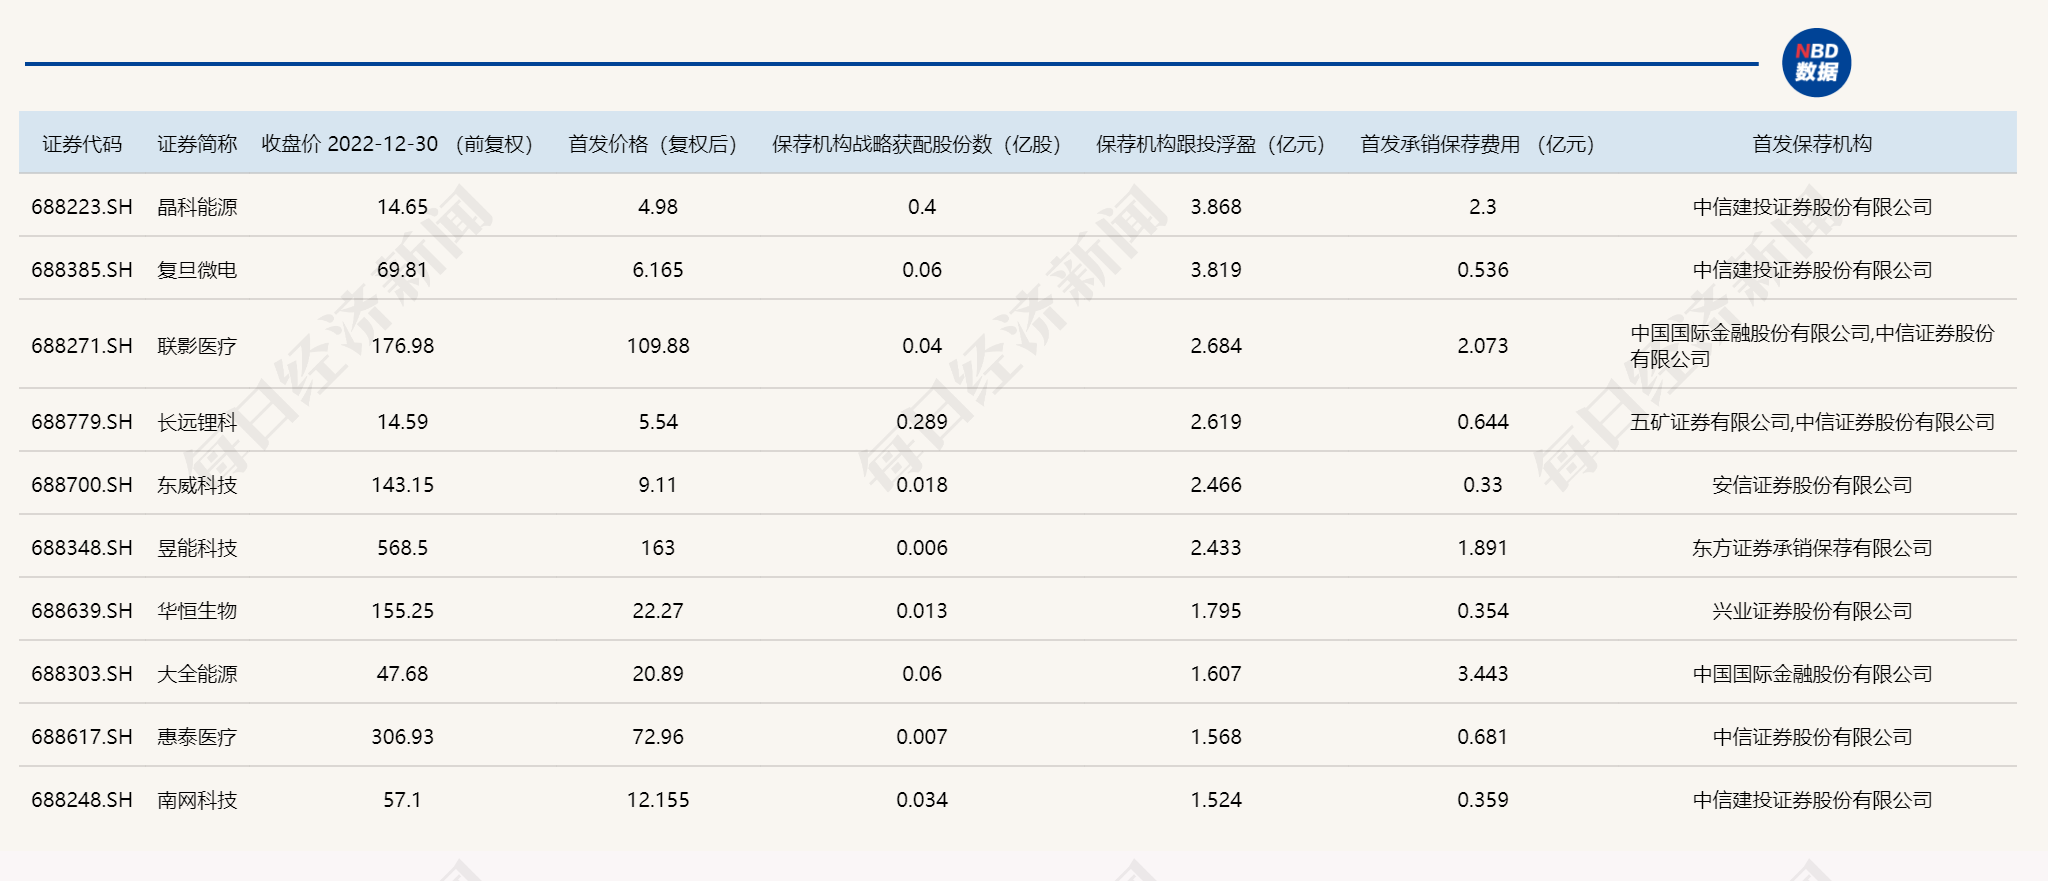This screenshot has height=881, width=2048.
Task: Click sponsor in 长远锂科 row
Action: tap(1812, 422)
